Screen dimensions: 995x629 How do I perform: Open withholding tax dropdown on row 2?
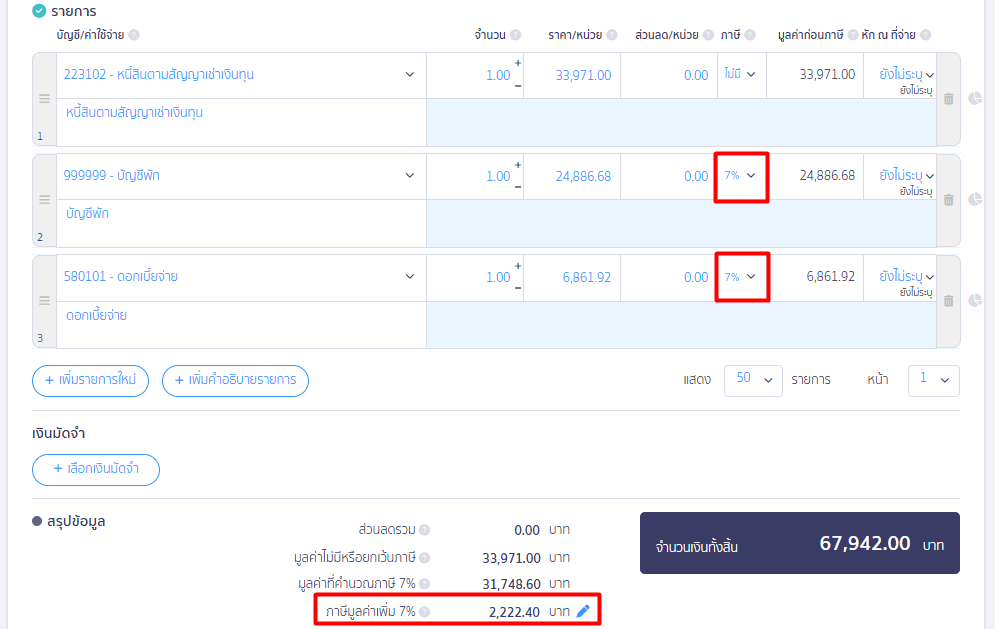(x=907, y=176)
